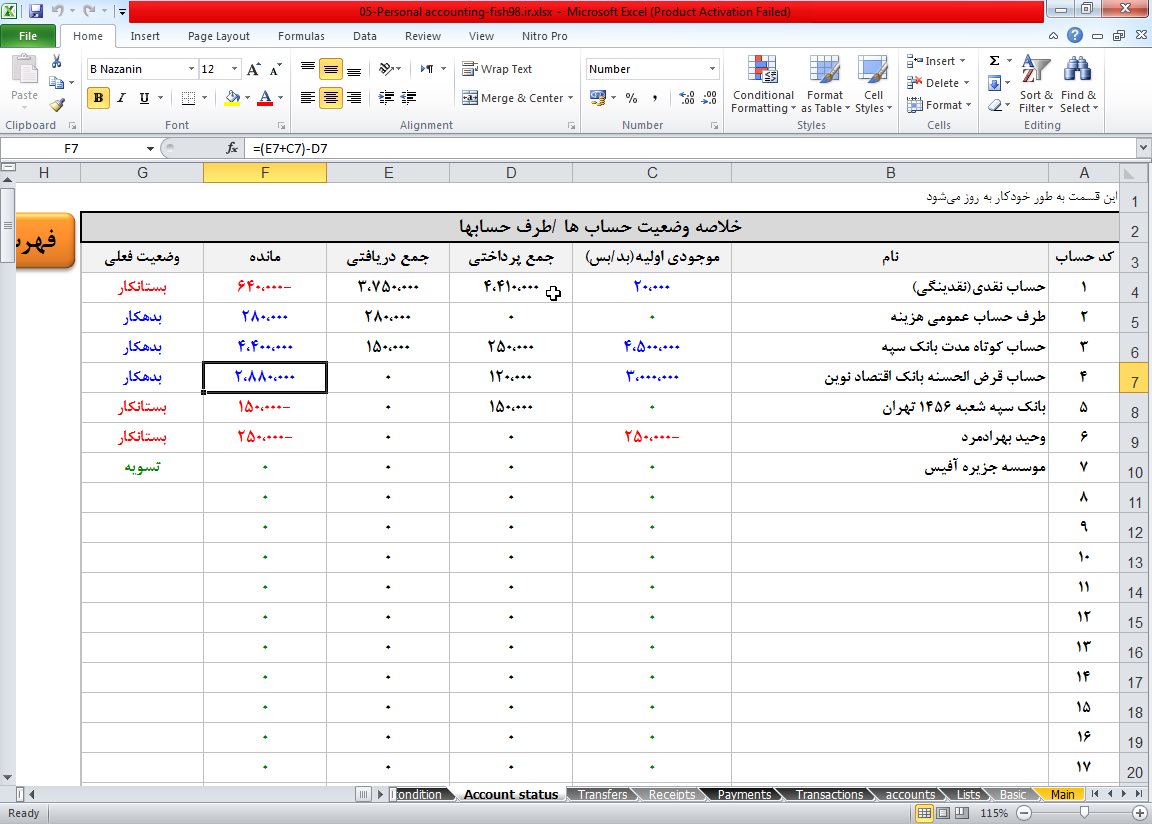Click the Delete button in Cells group

pos(939,83)
